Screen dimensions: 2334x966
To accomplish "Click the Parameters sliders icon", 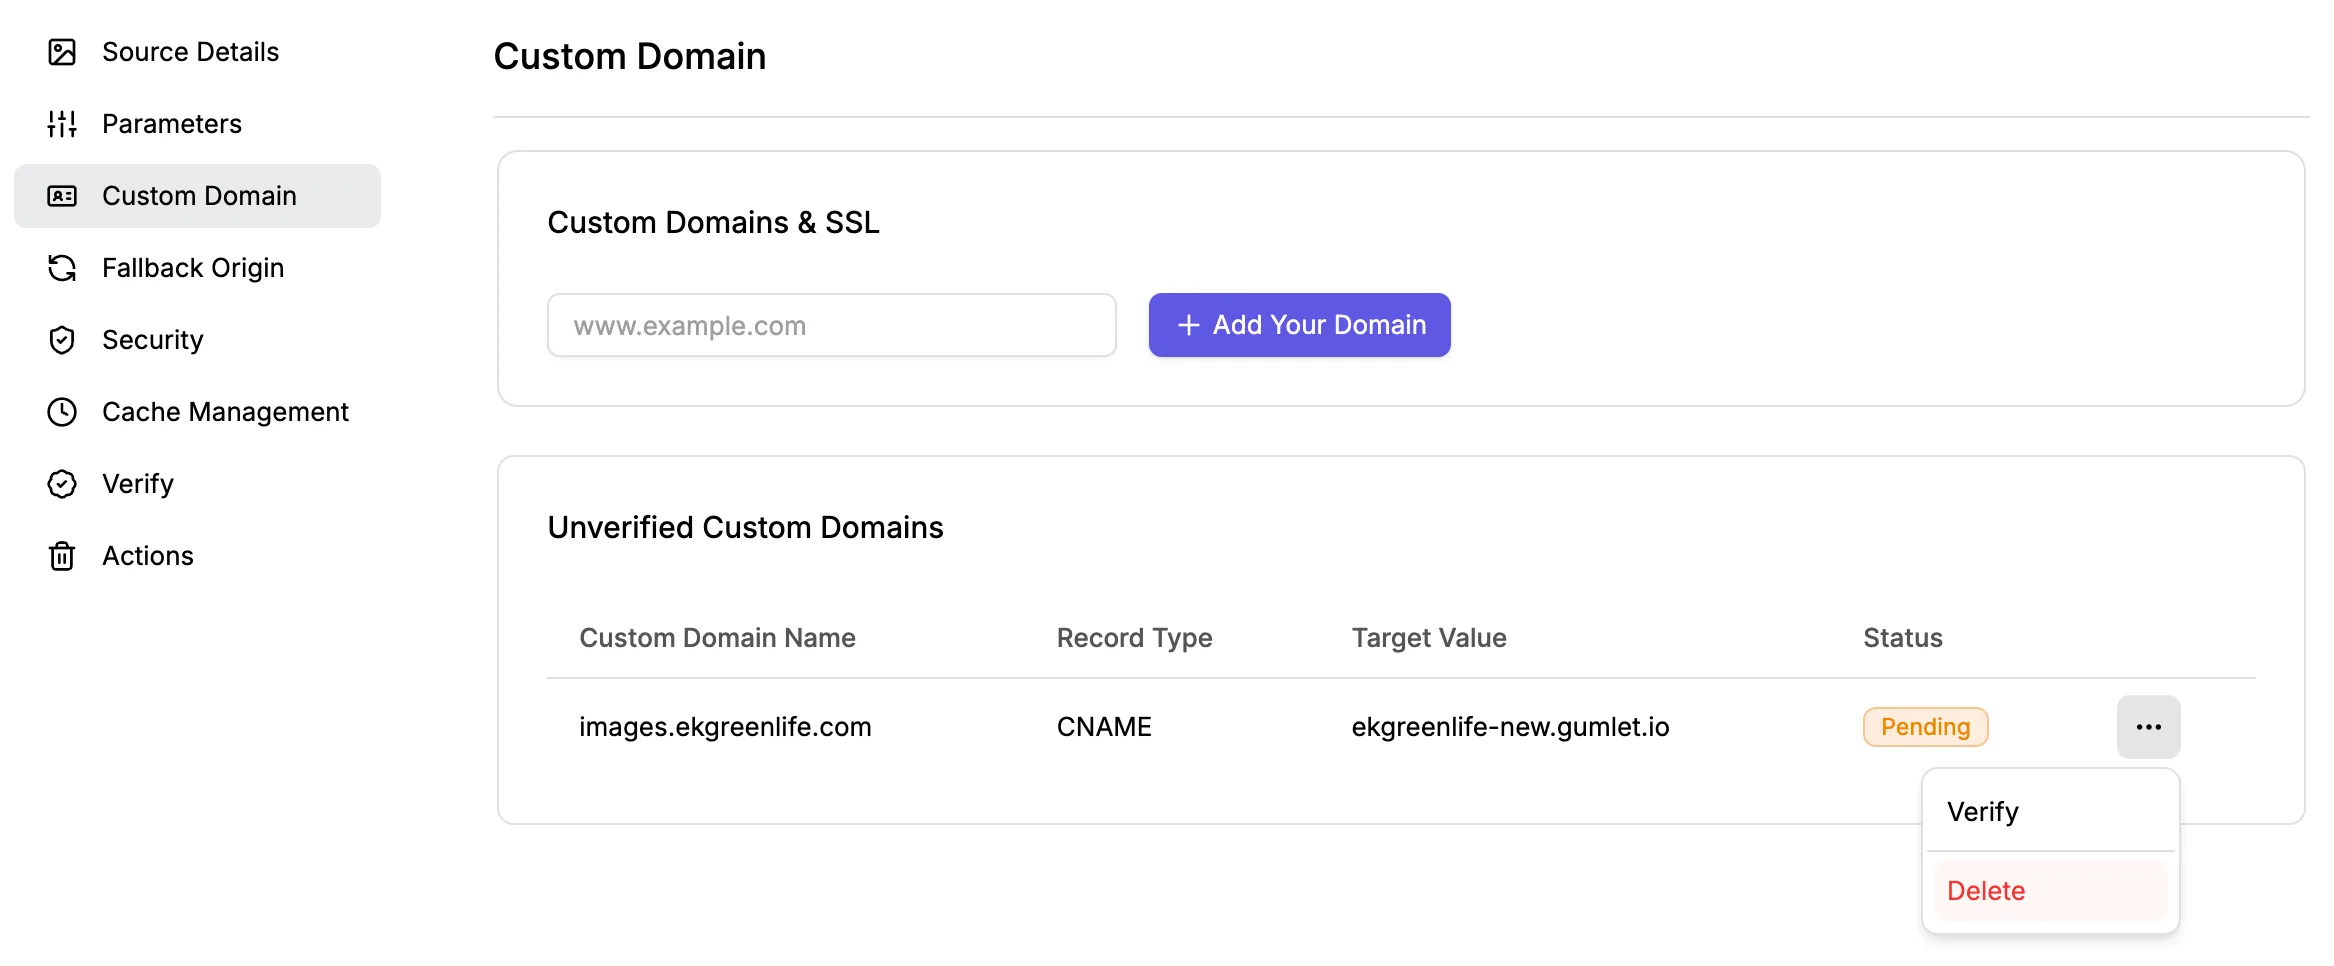I will (62, 124).
